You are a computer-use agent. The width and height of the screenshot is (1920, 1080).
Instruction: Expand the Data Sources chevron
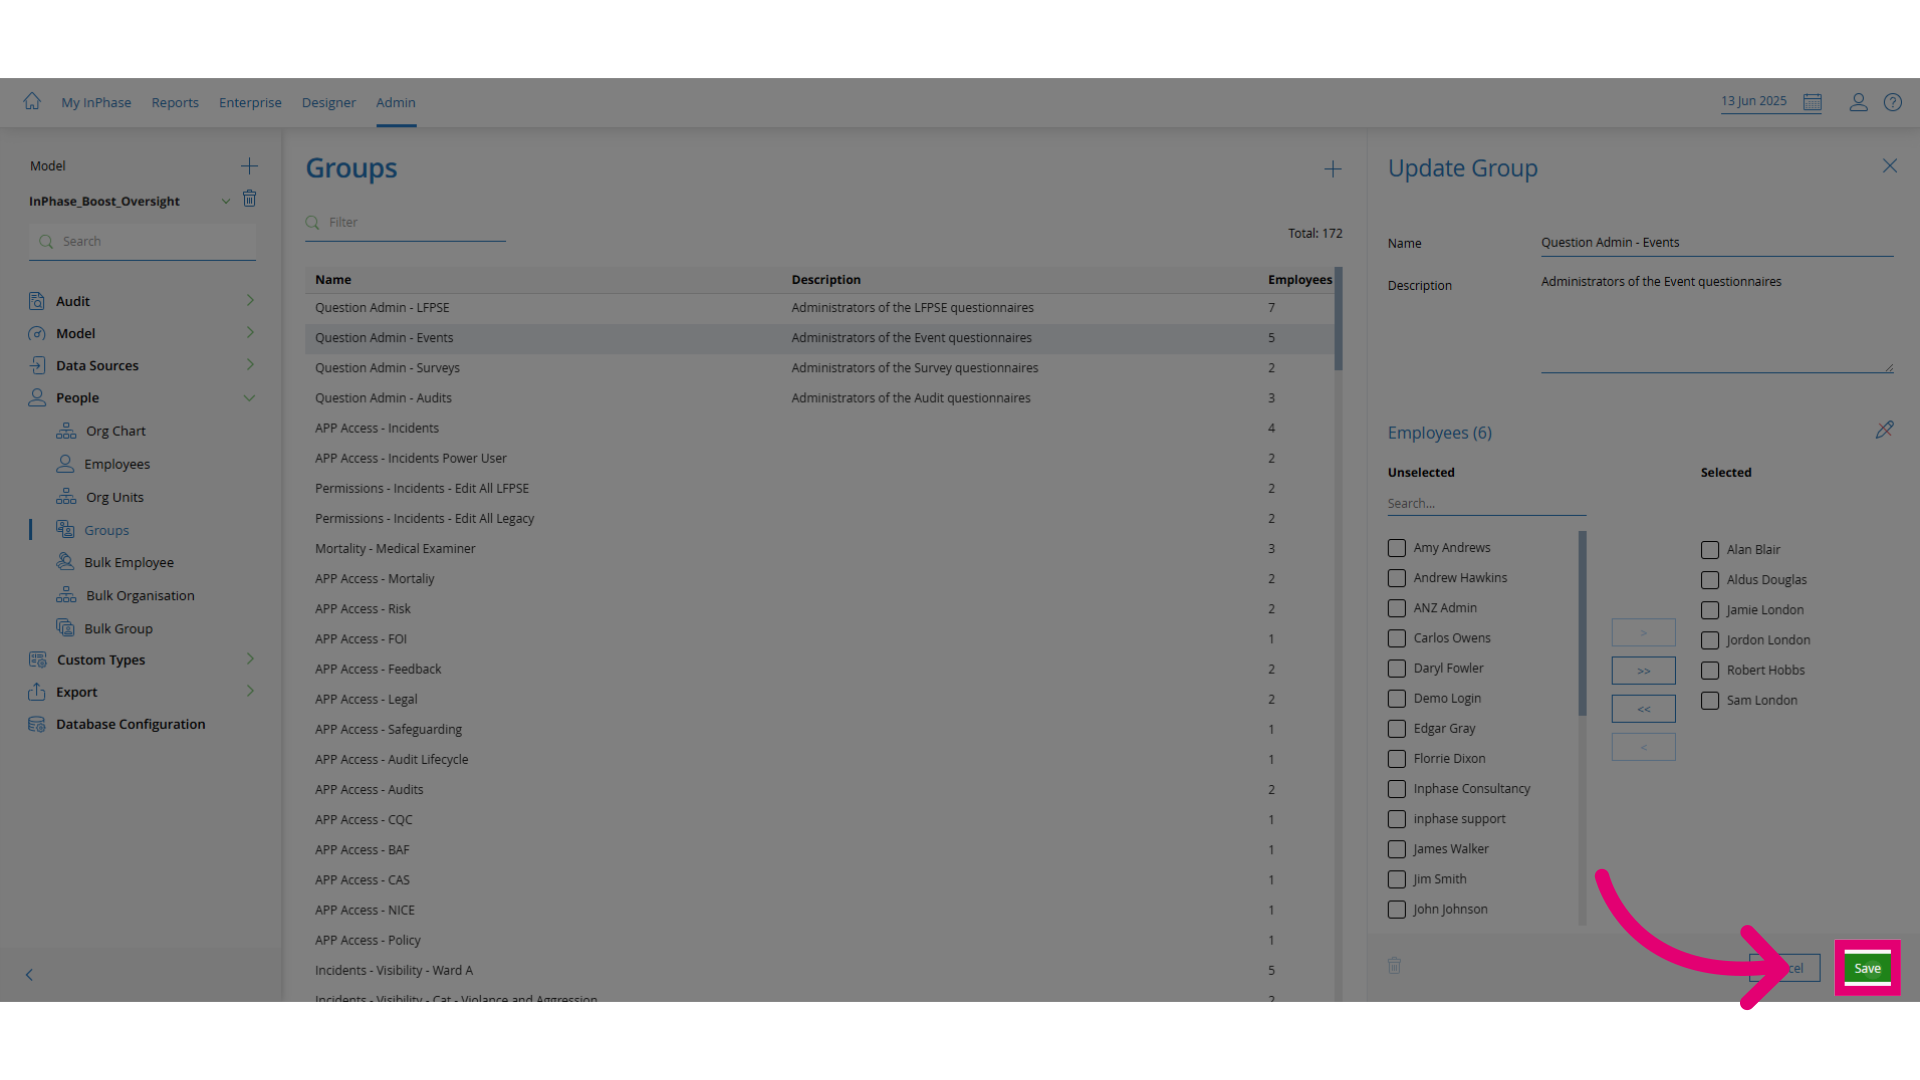[x=250, y=364]
